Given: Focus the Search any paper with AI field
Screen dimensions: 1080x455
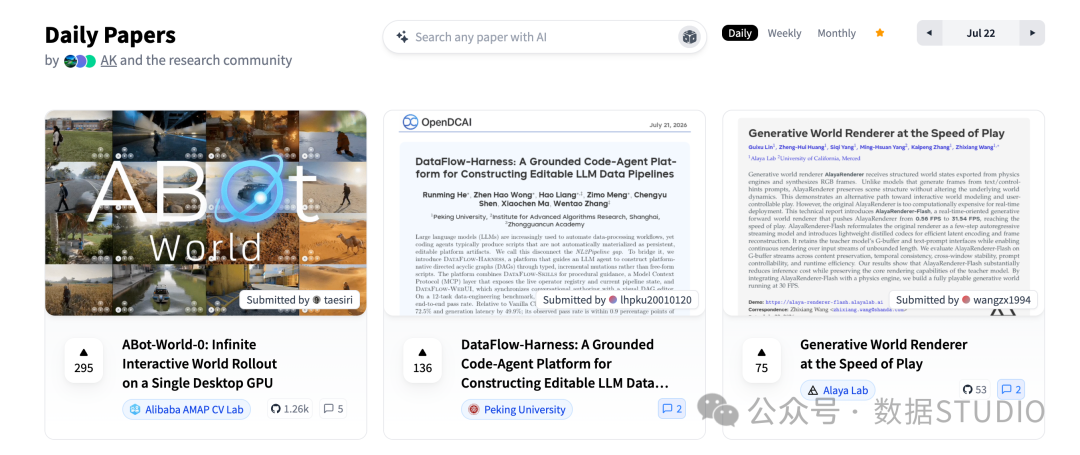Looking at the screenshot, I should pos(545,37).
